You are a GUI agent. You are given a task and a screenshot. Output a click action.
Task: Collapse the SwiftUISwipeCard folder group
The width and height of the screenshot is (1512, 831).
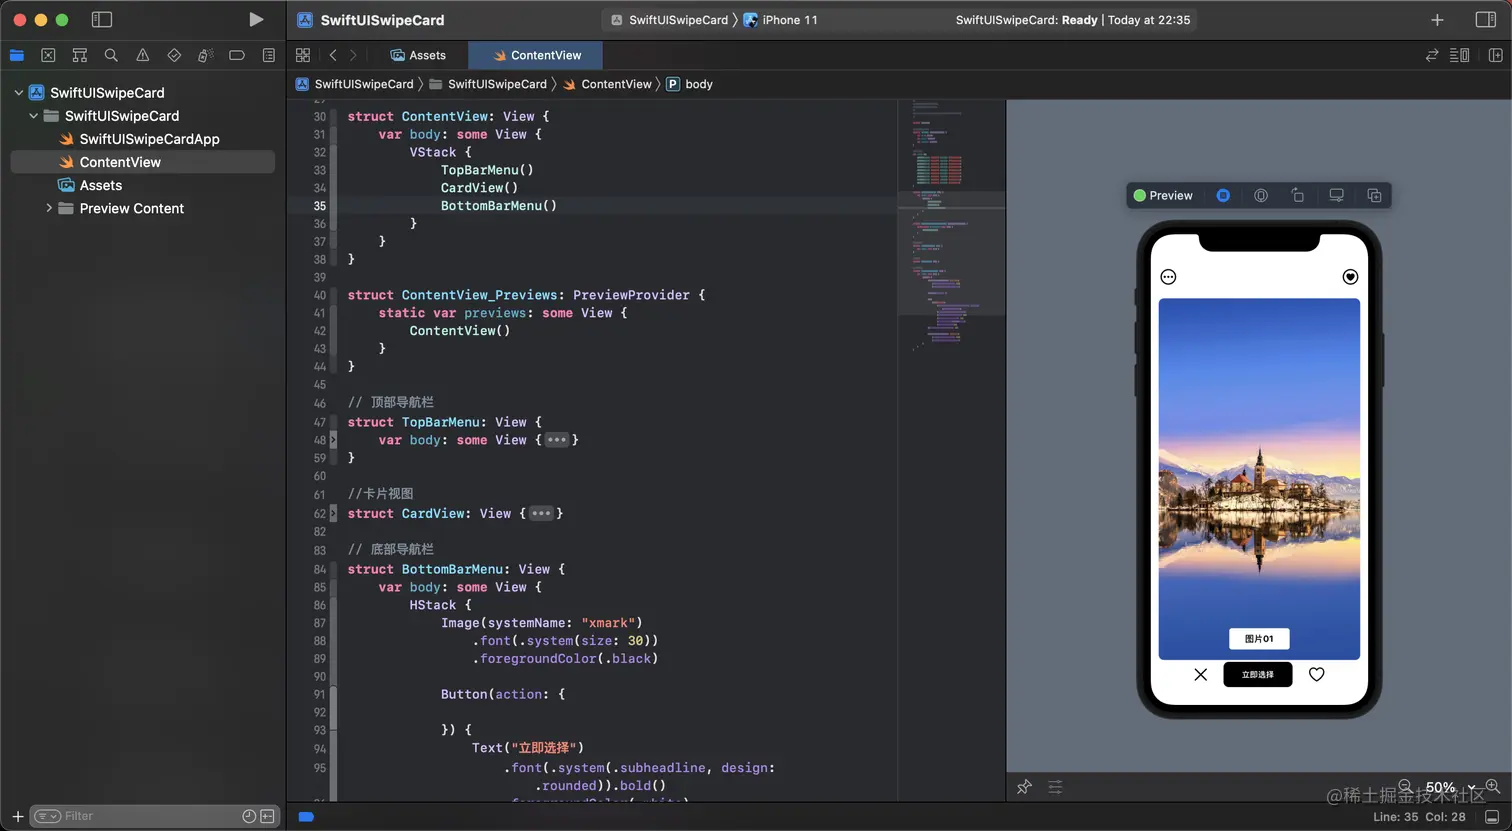[34, 116]
